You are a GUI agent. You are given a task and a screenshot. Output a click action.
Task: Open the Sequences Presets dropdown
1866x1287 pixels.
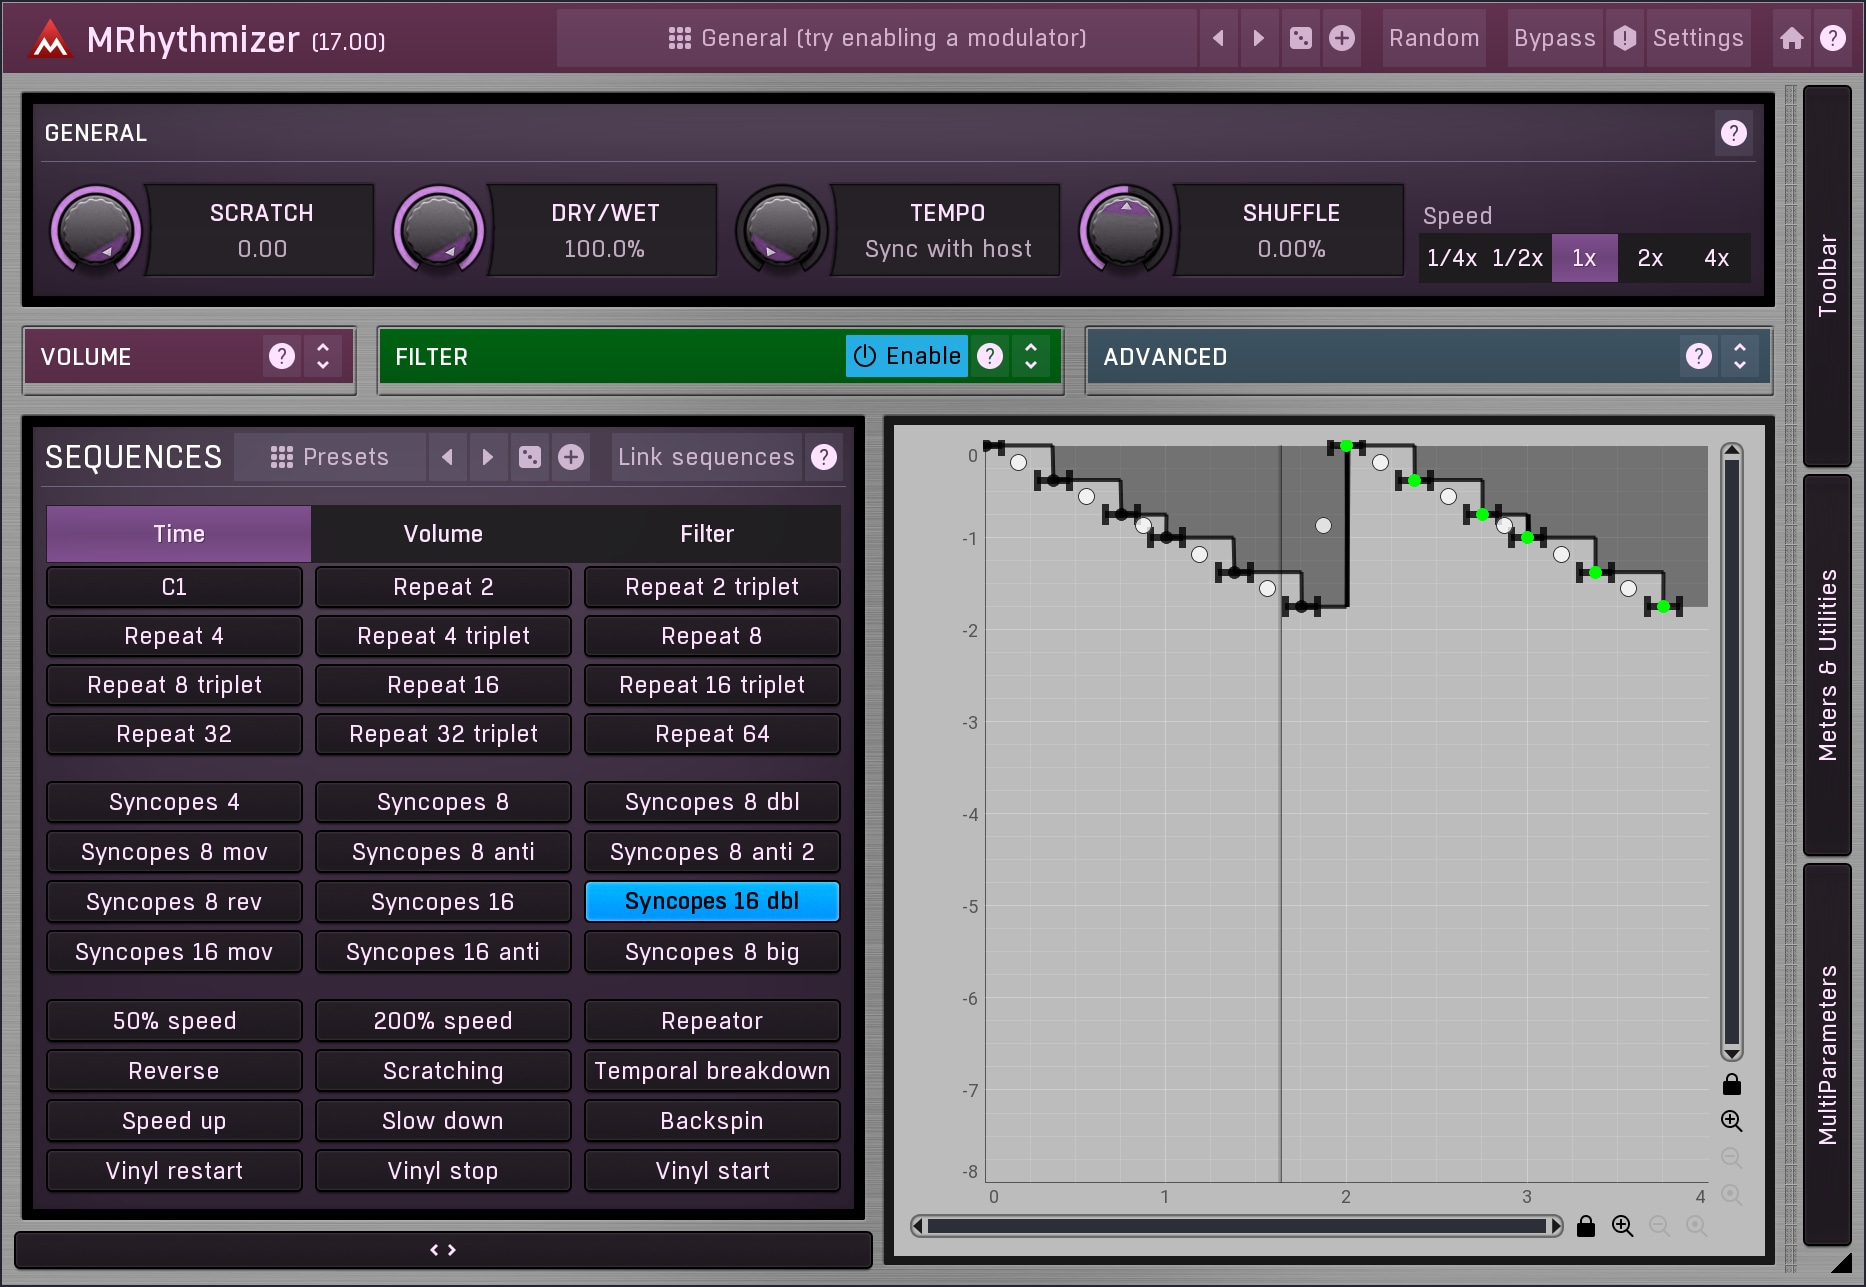[329, 457]
